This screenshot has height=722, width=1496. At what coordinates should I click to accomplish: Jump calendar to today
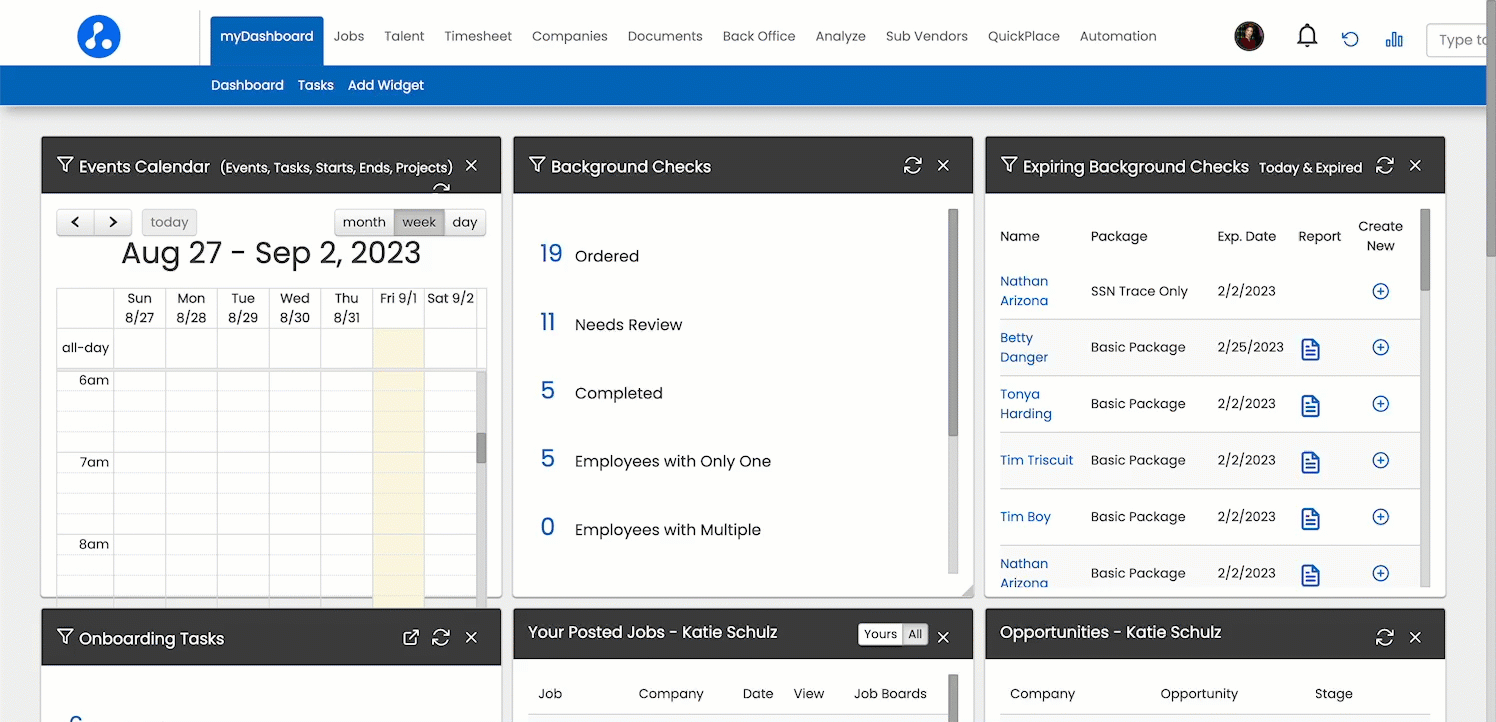click(x=169, y=222)
